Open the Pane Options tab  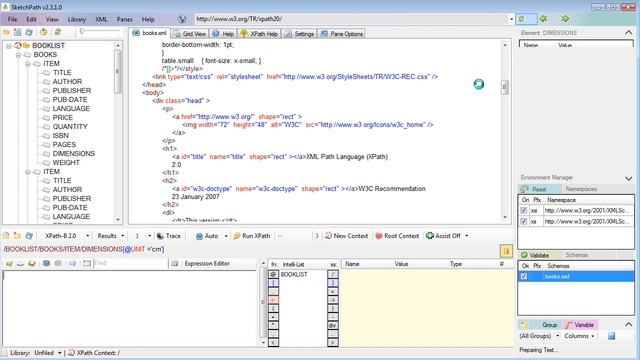click(x=342, y=33)
